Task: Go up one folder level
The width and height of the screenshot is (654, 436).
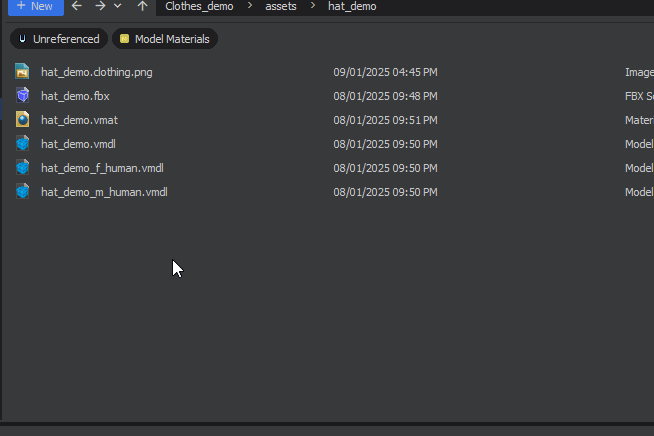Action: [x=142, y=6]
